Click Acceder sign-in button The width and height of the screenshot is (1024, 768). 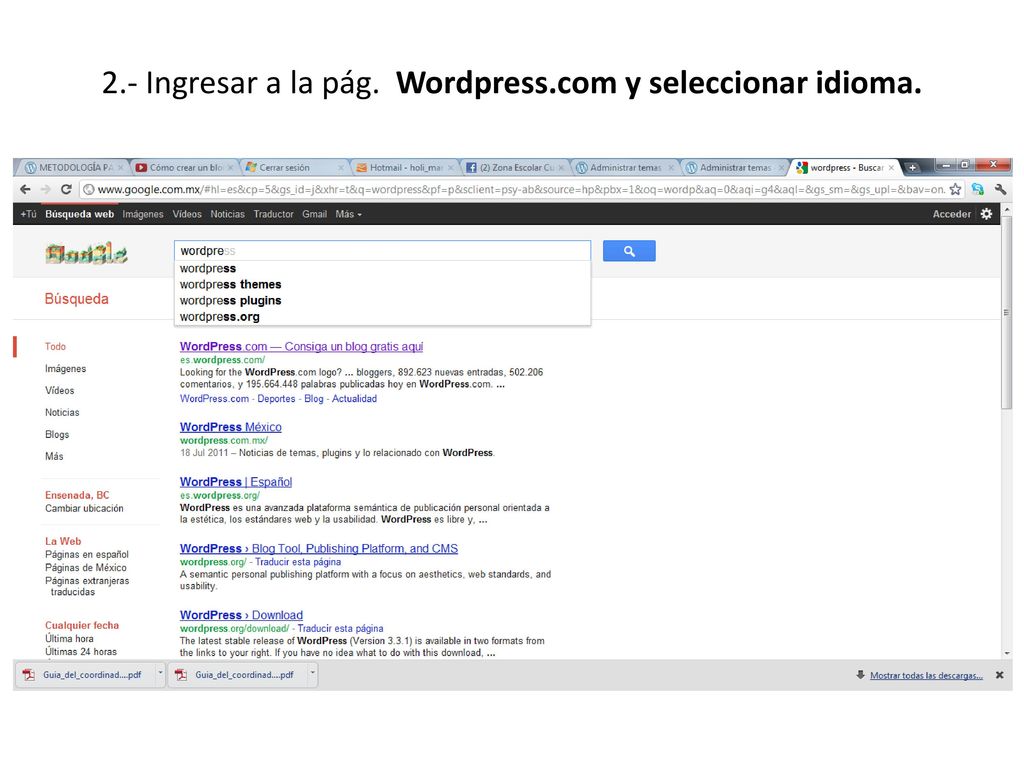tap(952, 214)
